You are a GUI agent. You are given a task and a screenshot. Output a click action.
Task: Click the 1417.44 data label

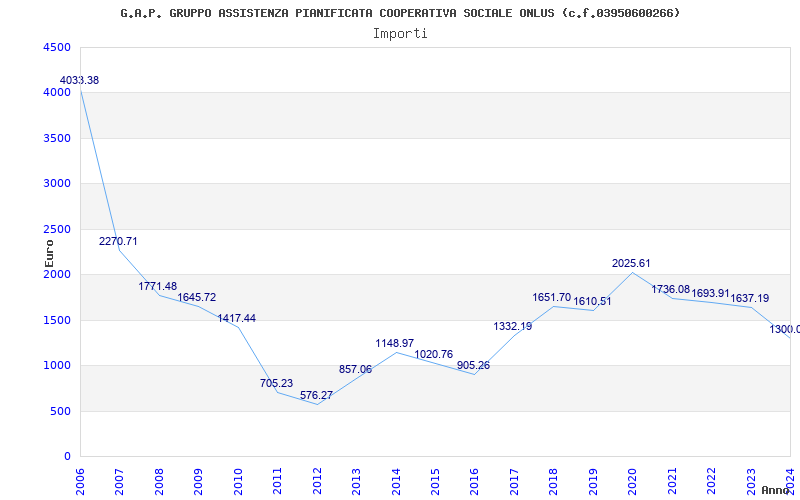coord(236,318)
